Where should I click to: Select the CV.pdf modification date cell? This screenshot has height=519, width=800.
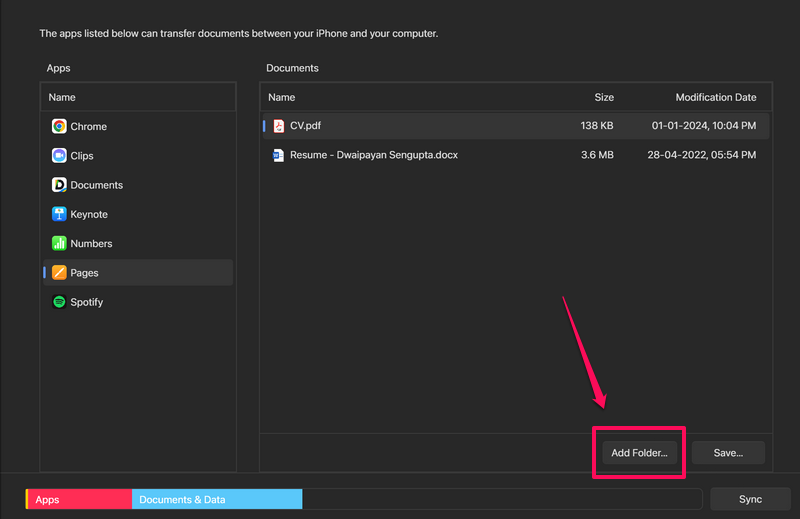(x=704, y=126)
